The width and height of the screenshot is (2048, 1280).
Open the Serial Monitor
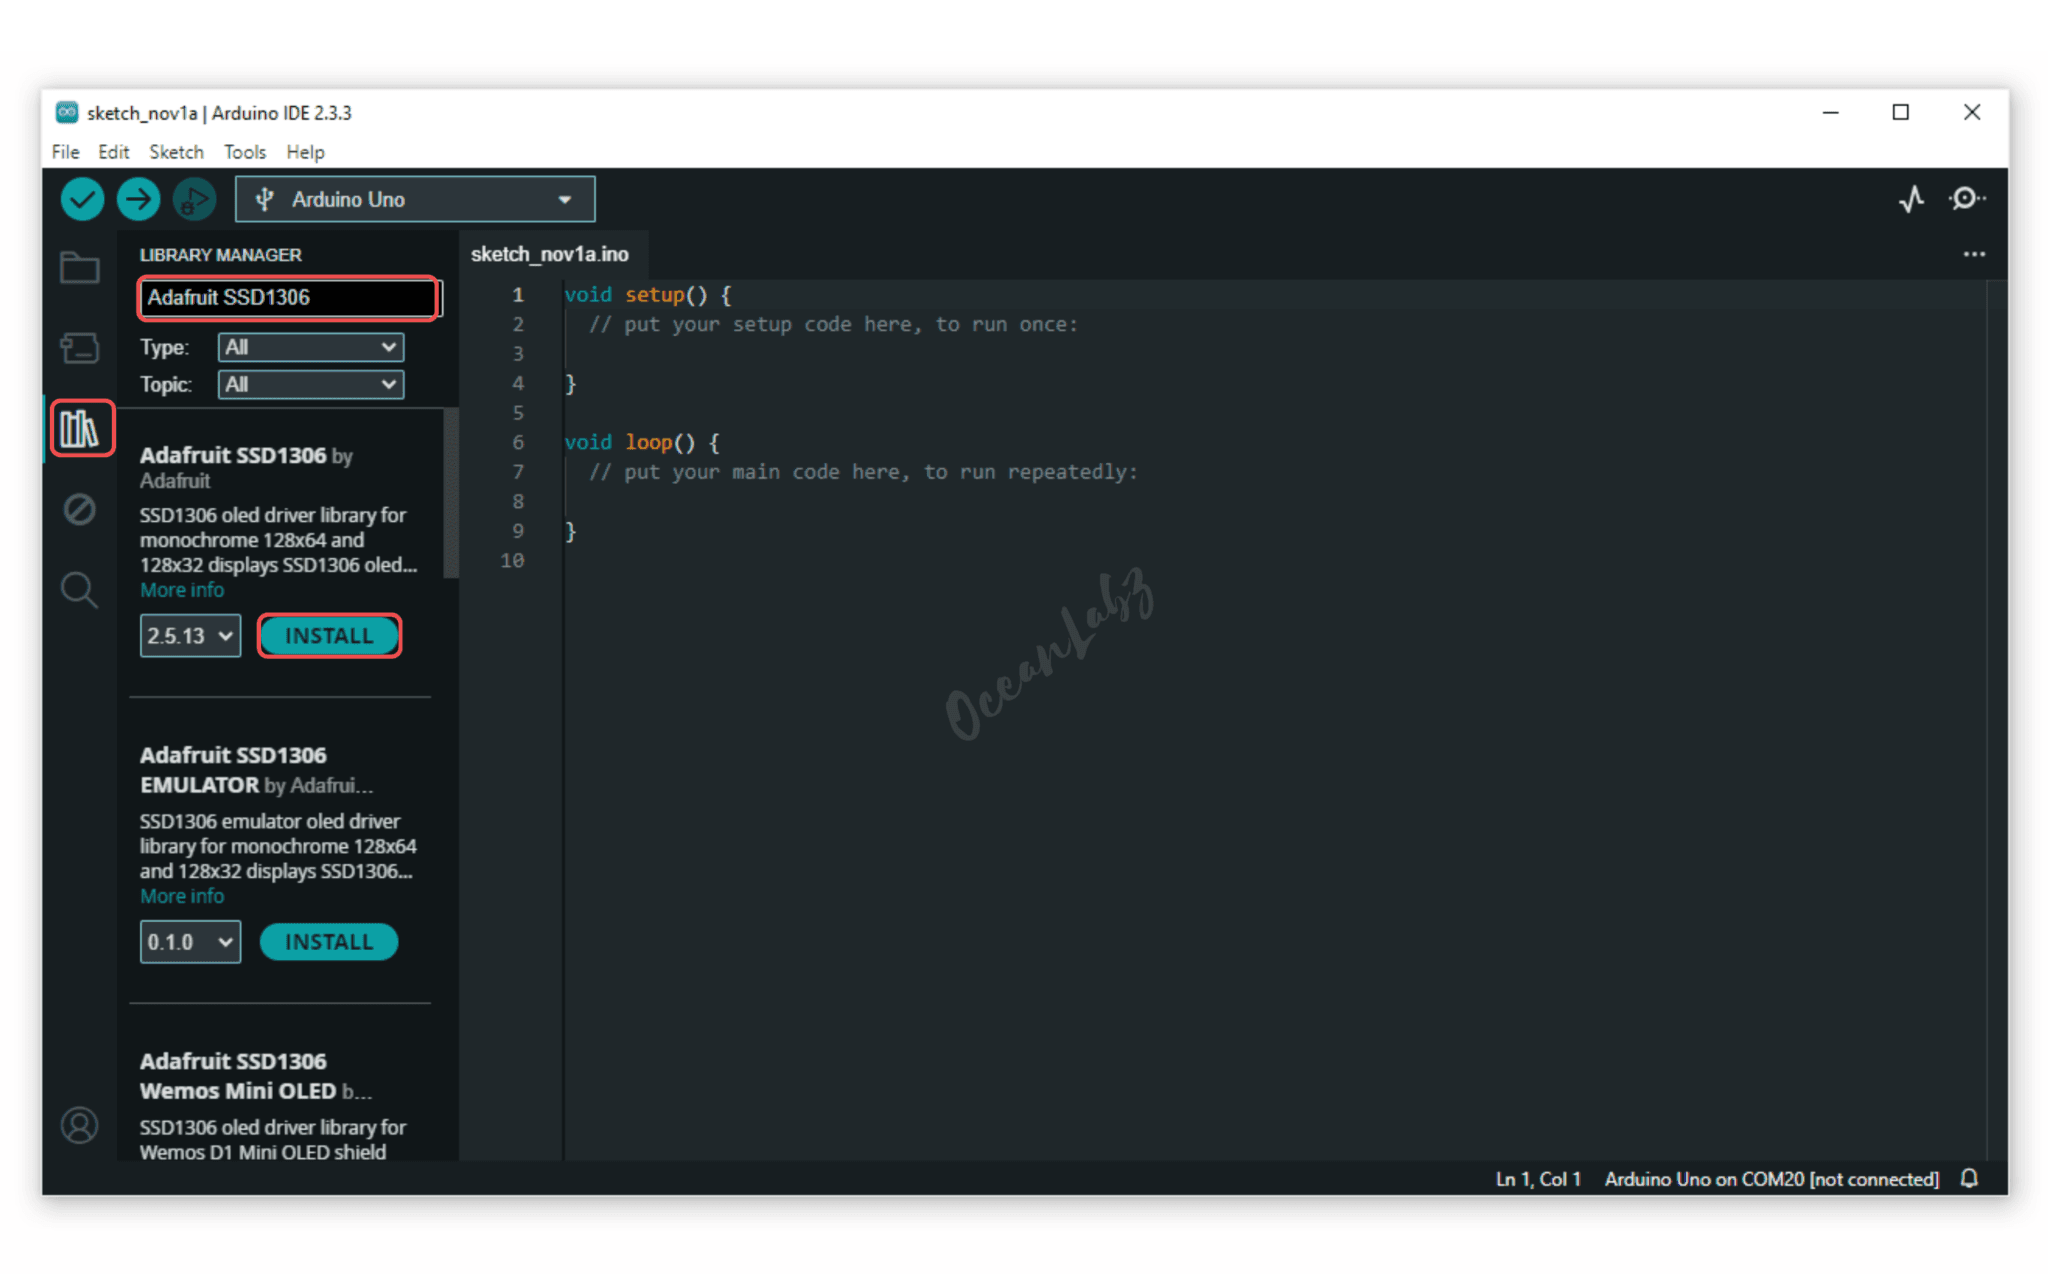coord(1966,199)
